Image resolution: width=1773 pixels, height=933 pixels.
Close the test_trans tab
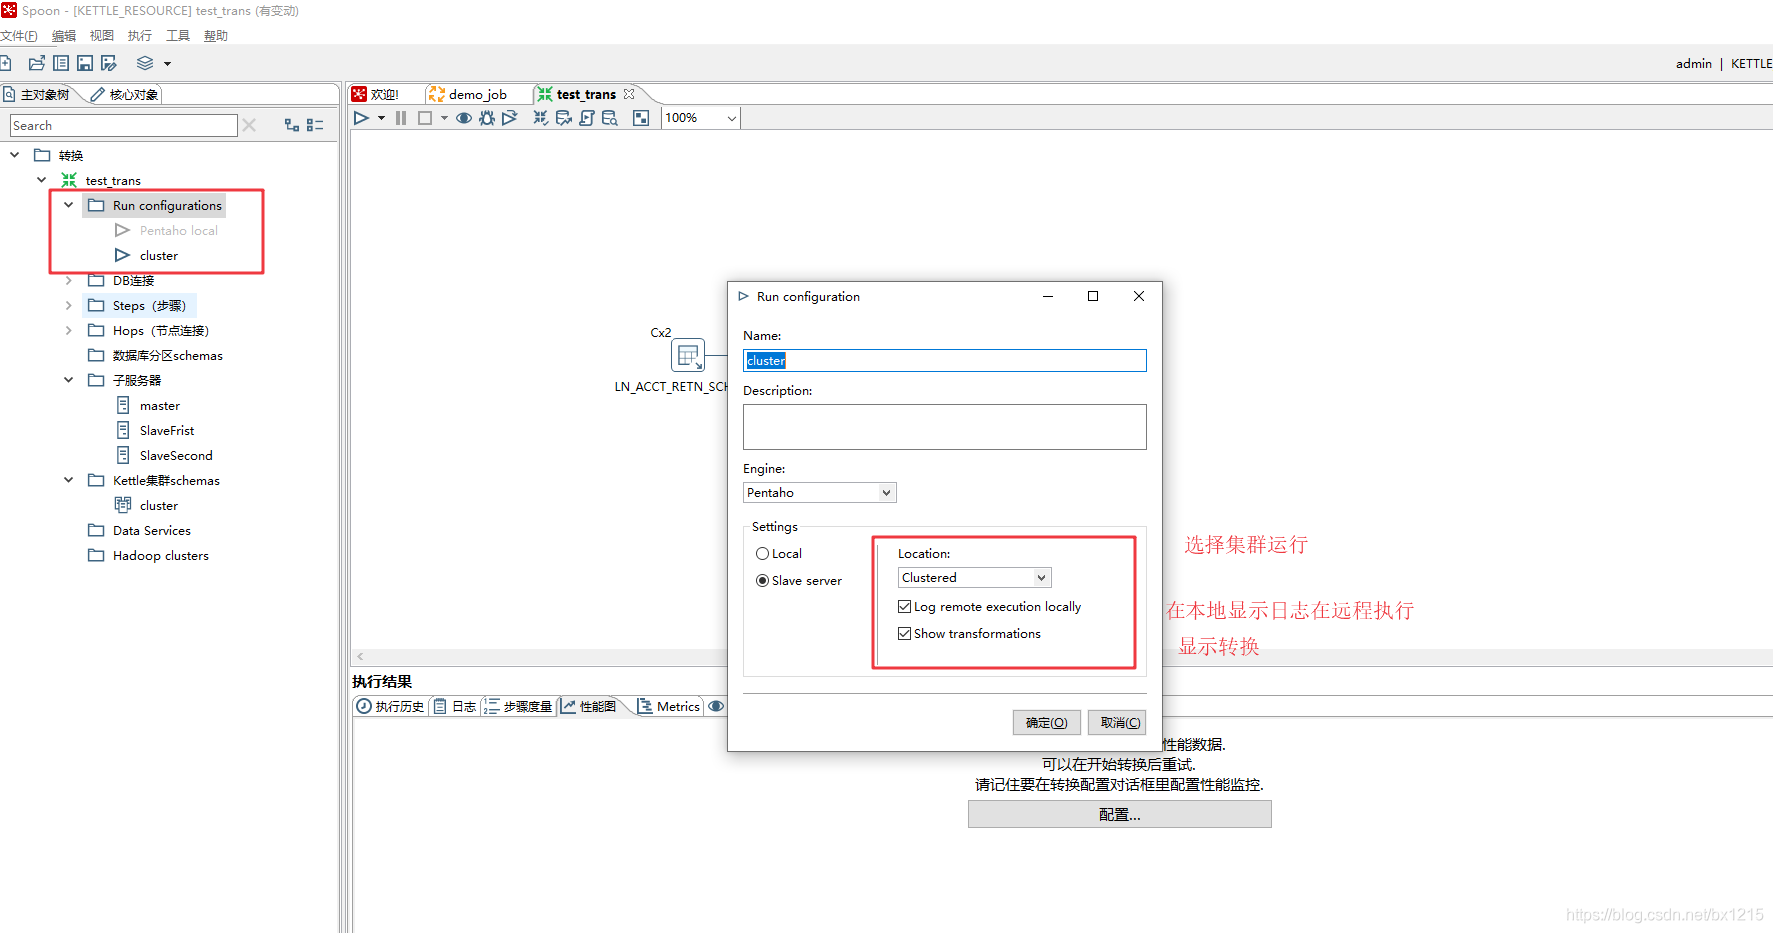(x=629, y=94)
